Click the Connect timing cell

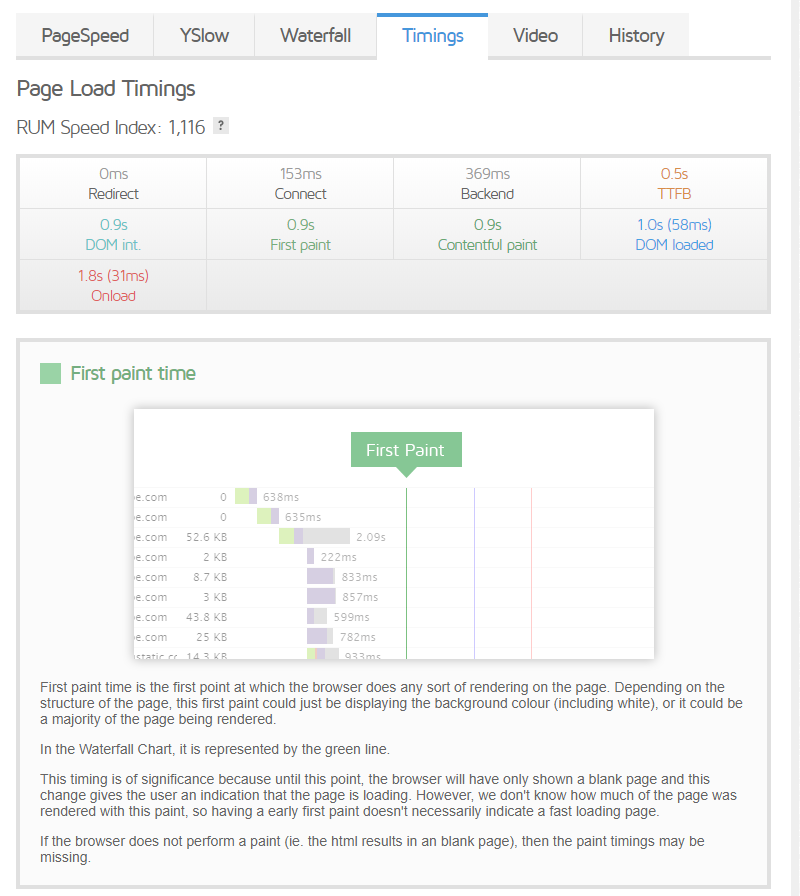[300, 182]
